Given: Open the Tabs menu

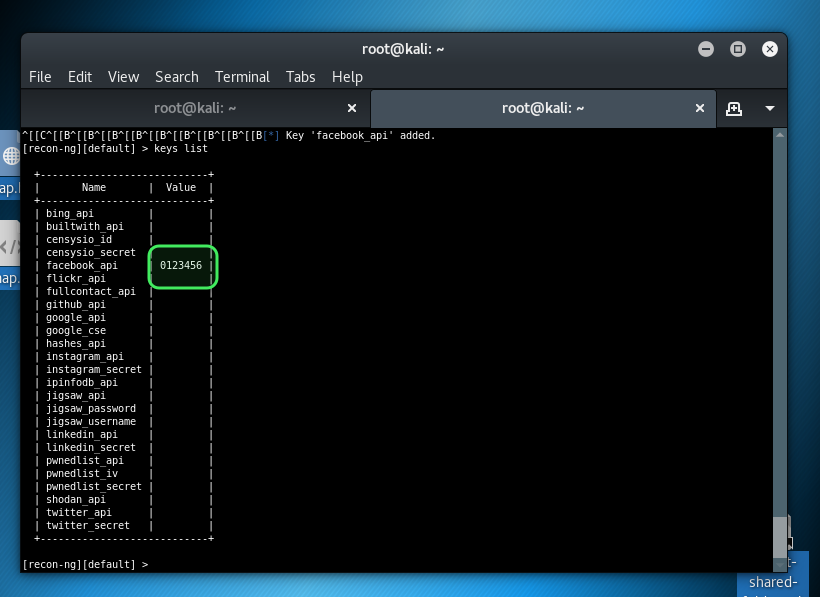Looking at the screenshot, I should pos(300,77).
